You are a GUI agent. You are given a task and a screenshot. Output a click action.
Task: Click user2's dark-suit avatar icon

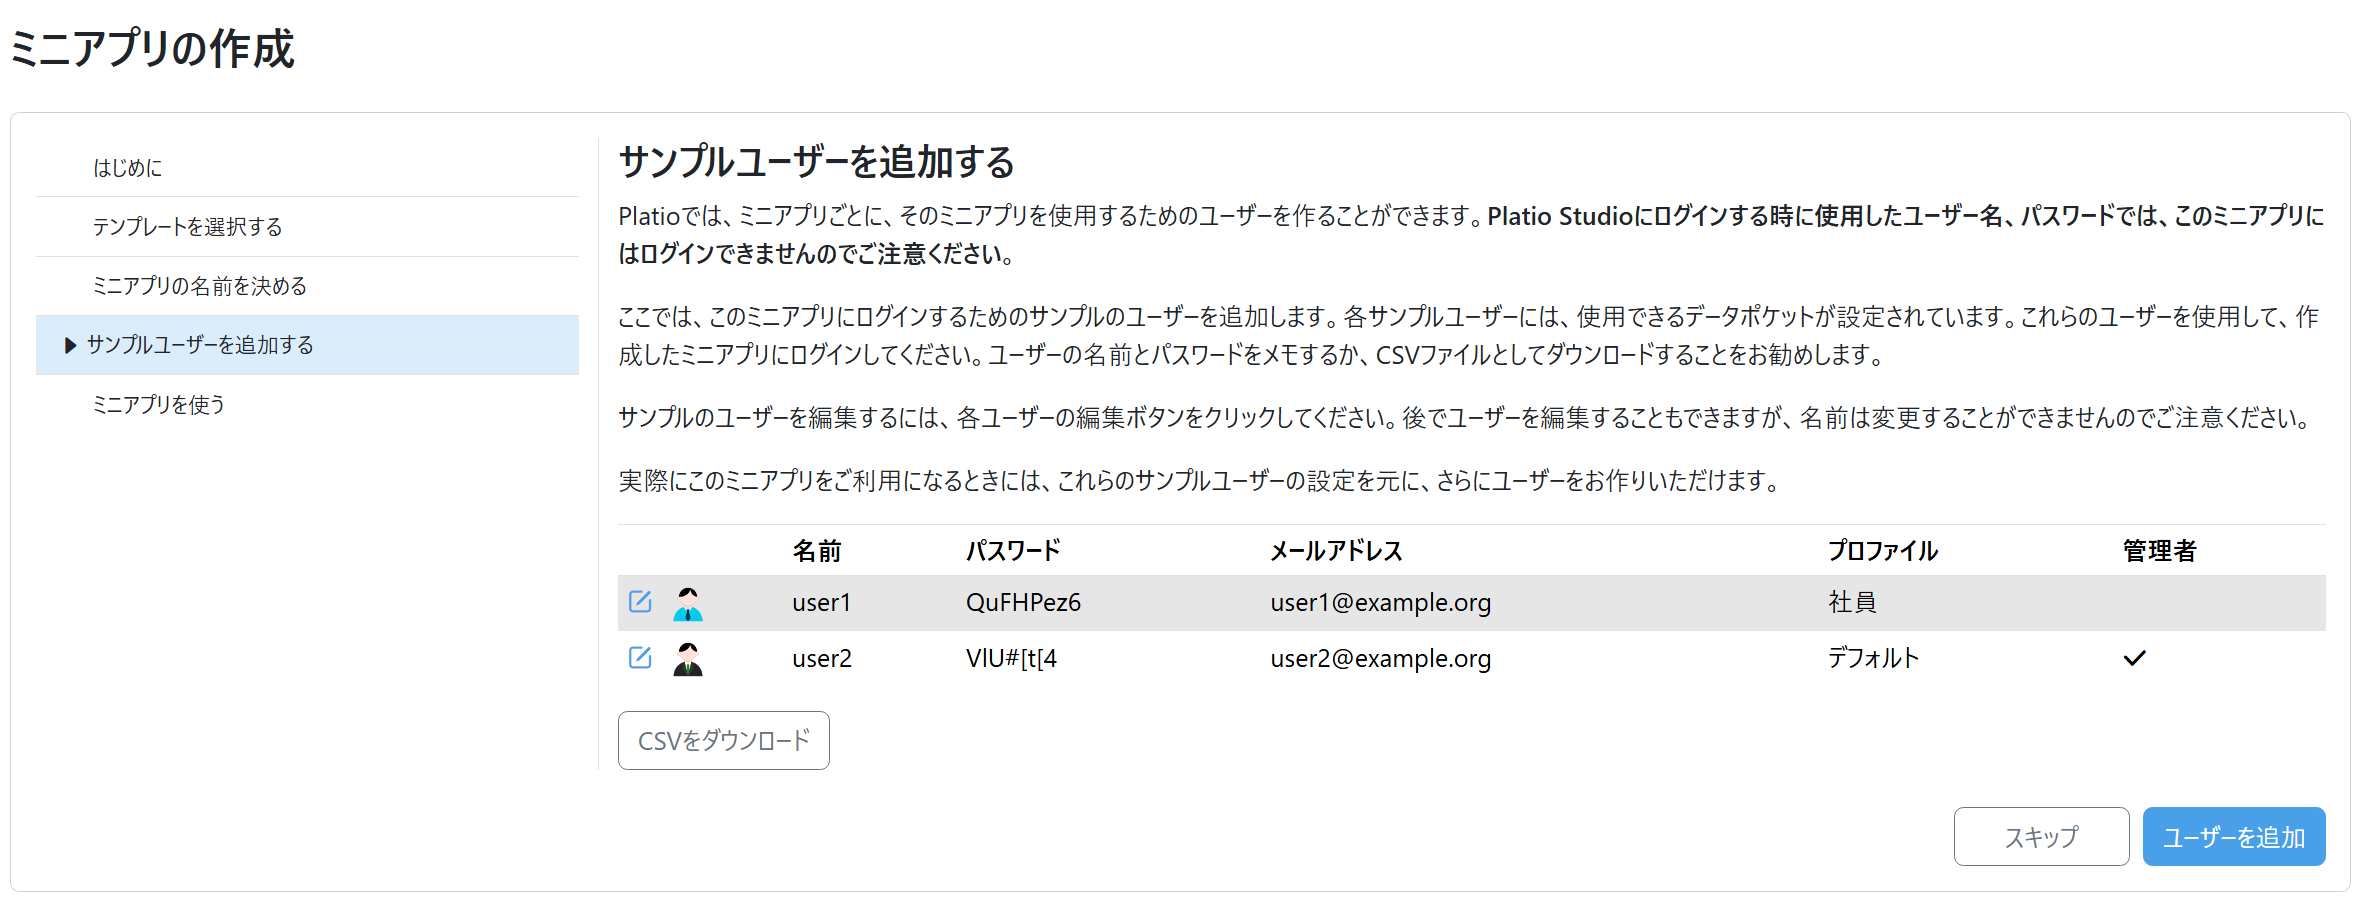pos(688,660)
